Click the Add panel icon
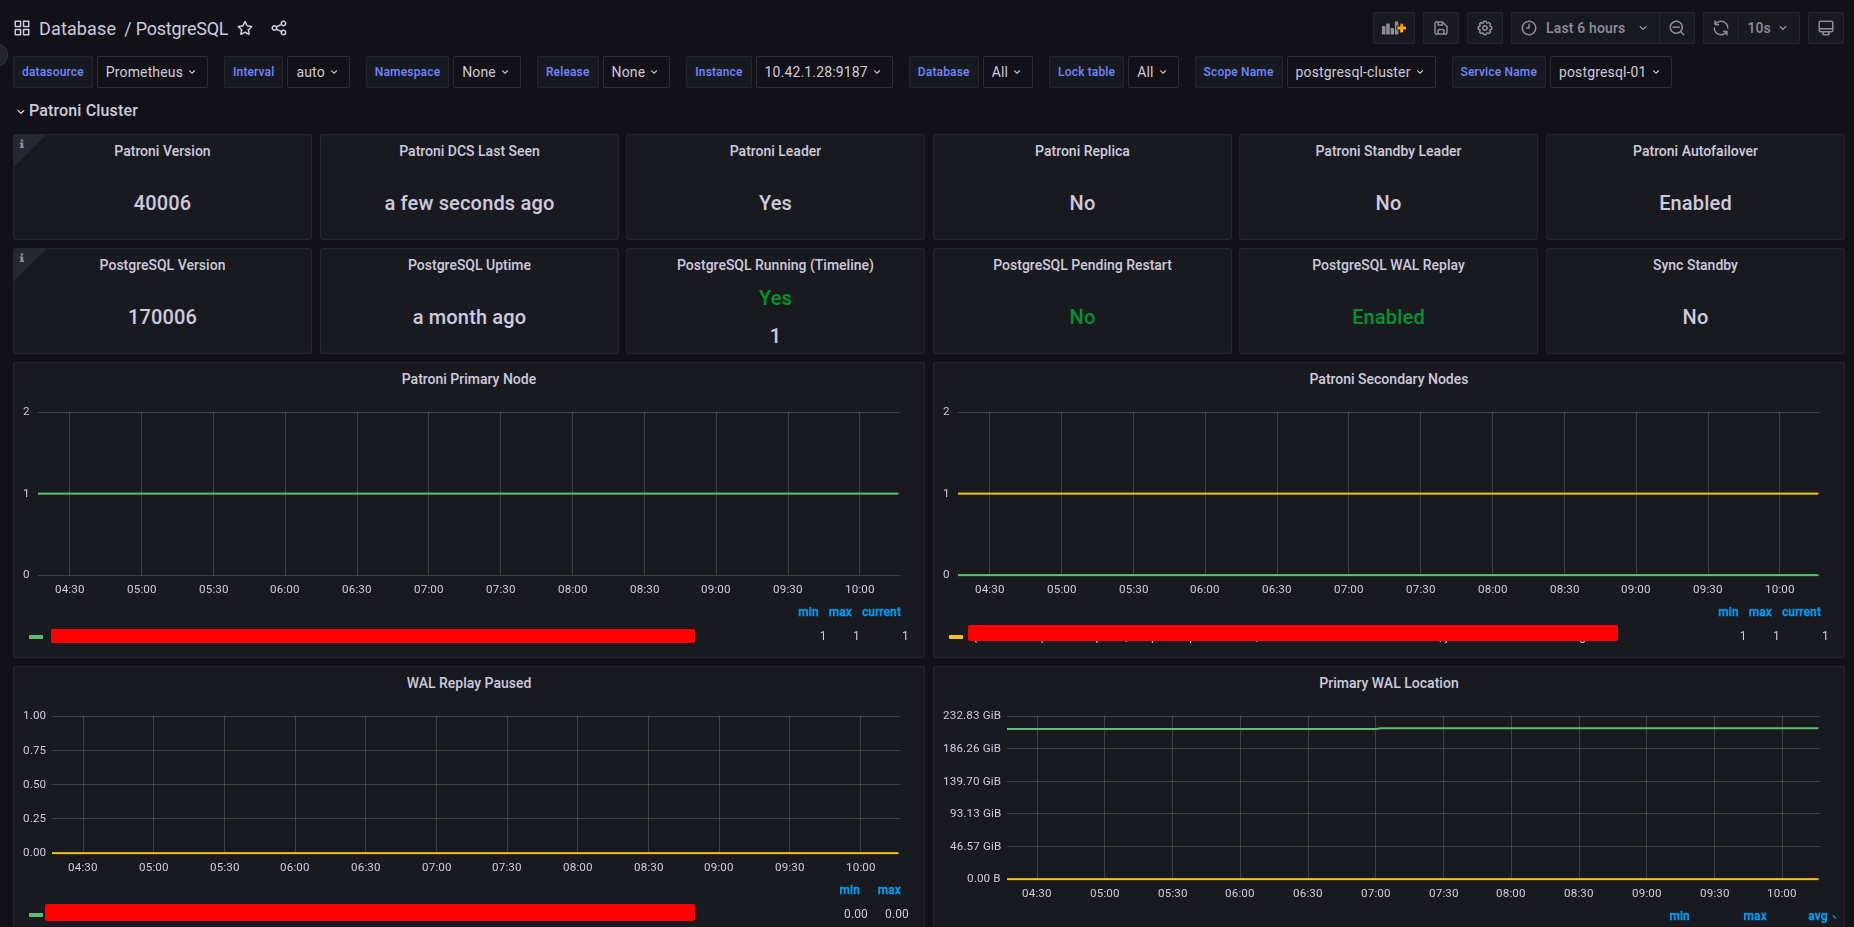 click(1393, 28)
